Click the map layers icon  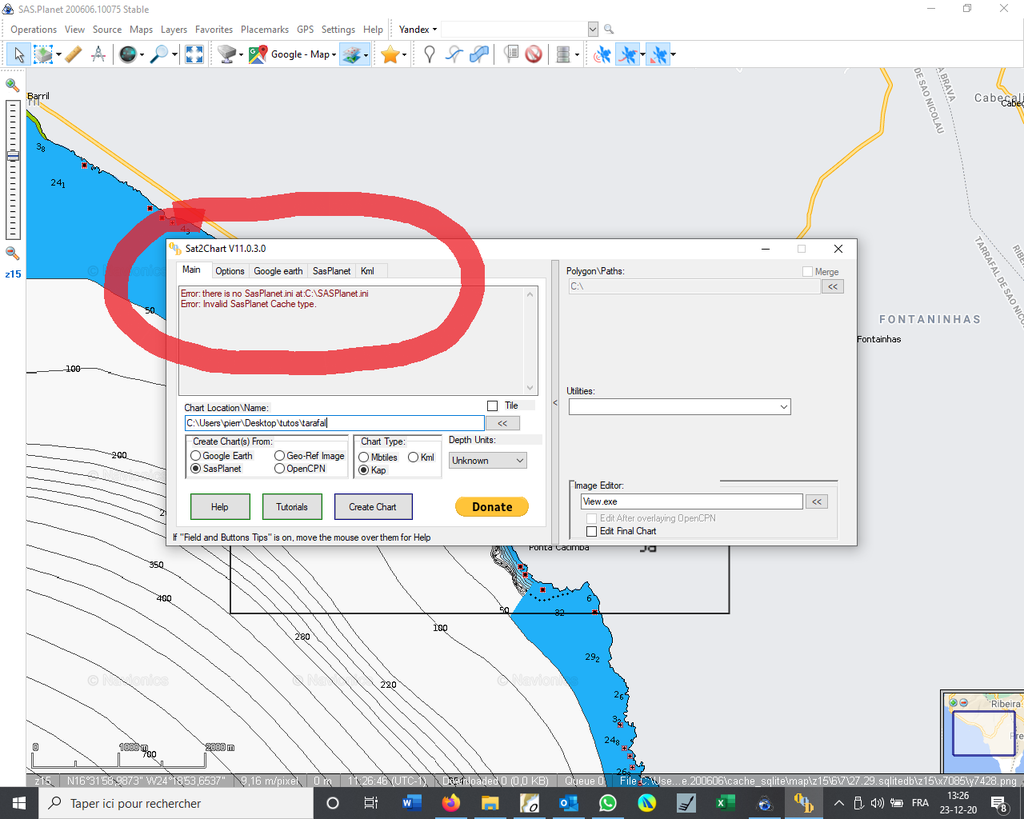pos(351,55)
